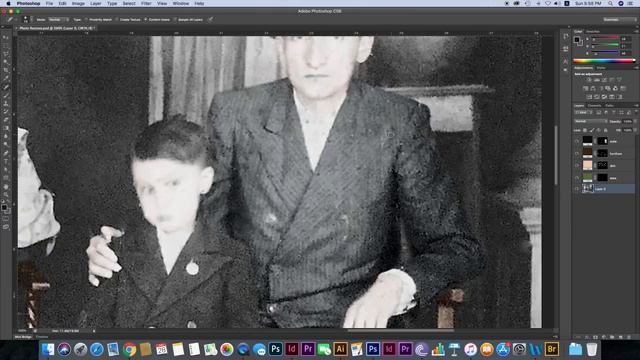Toggle visibility of Layer 0
Viewport: 640px width, 360px height.
pos(577,189)
